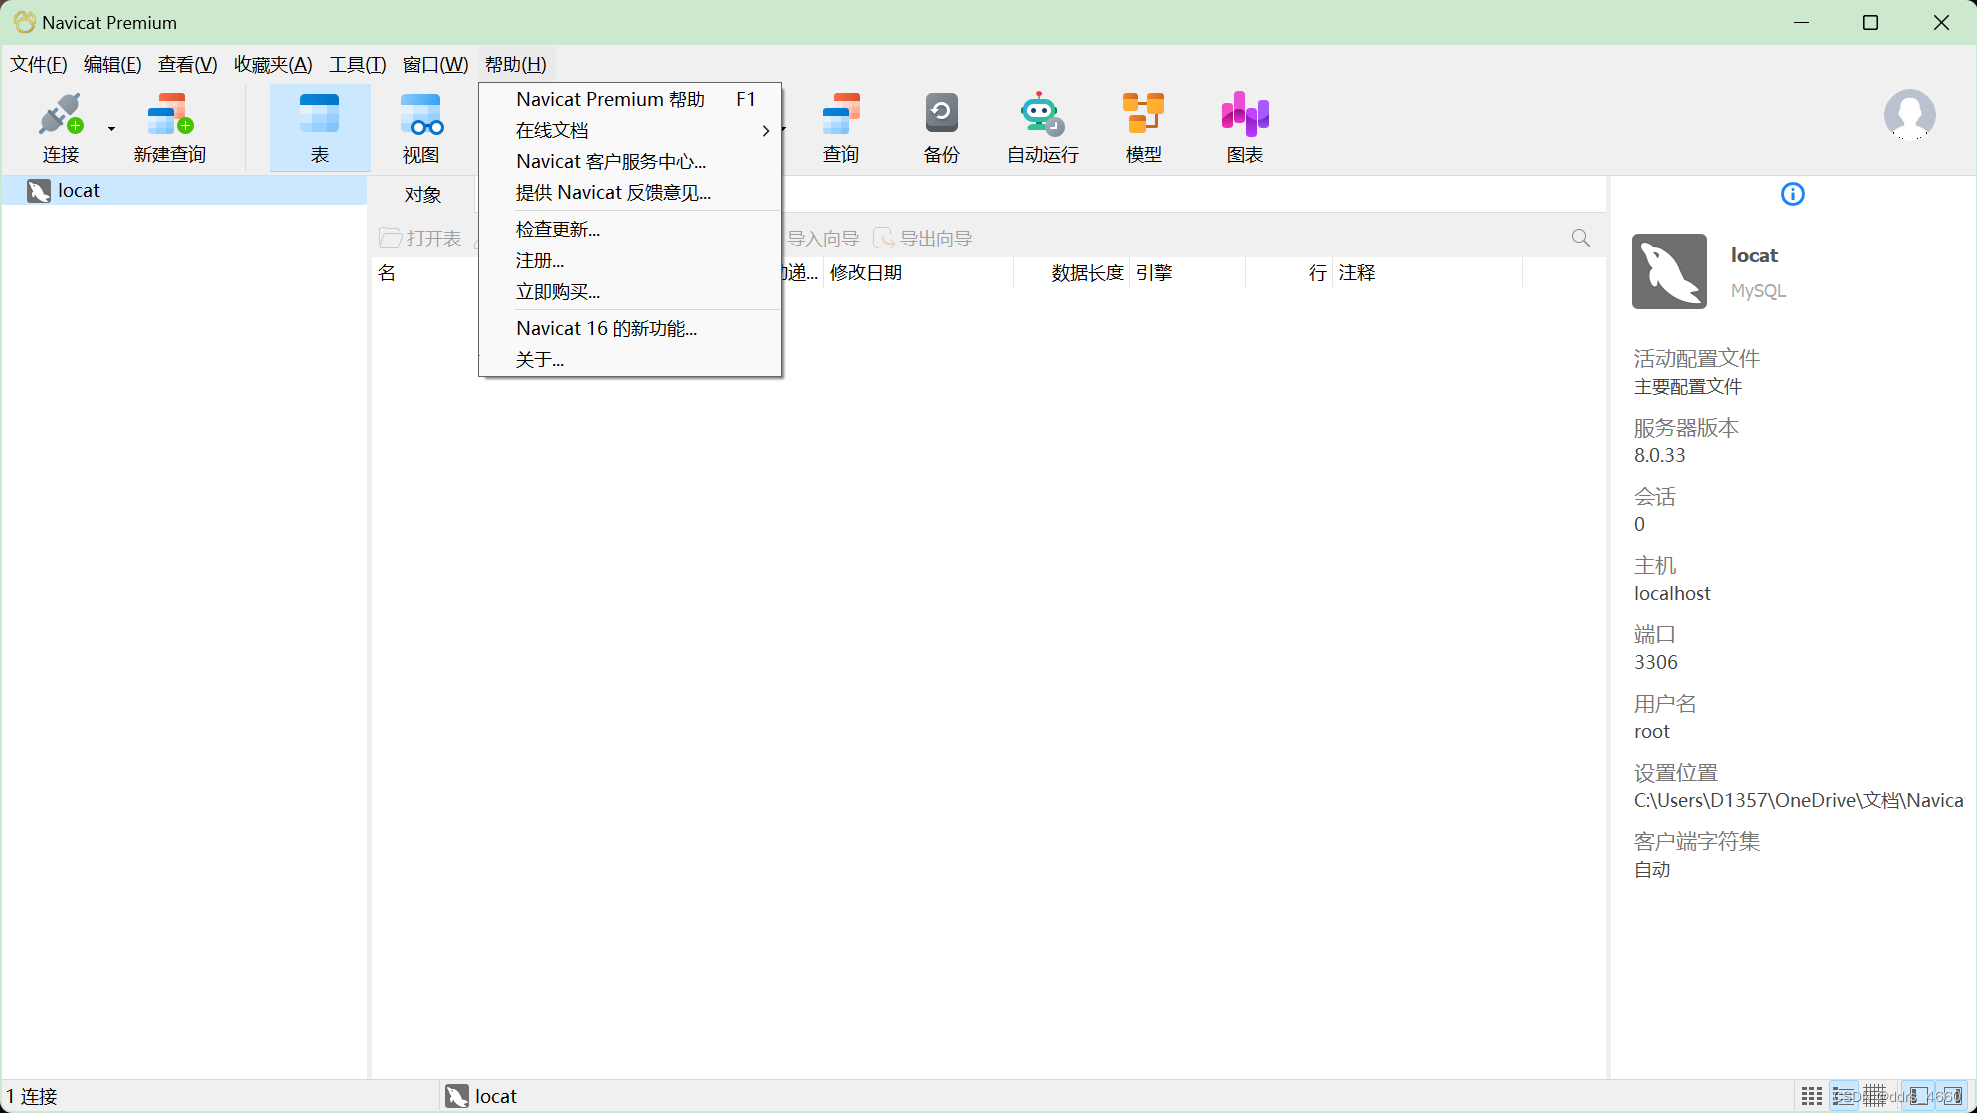Screen dimensions: 1977x1113
Task: Click the port value 3306
Action: click(1656, 662)
